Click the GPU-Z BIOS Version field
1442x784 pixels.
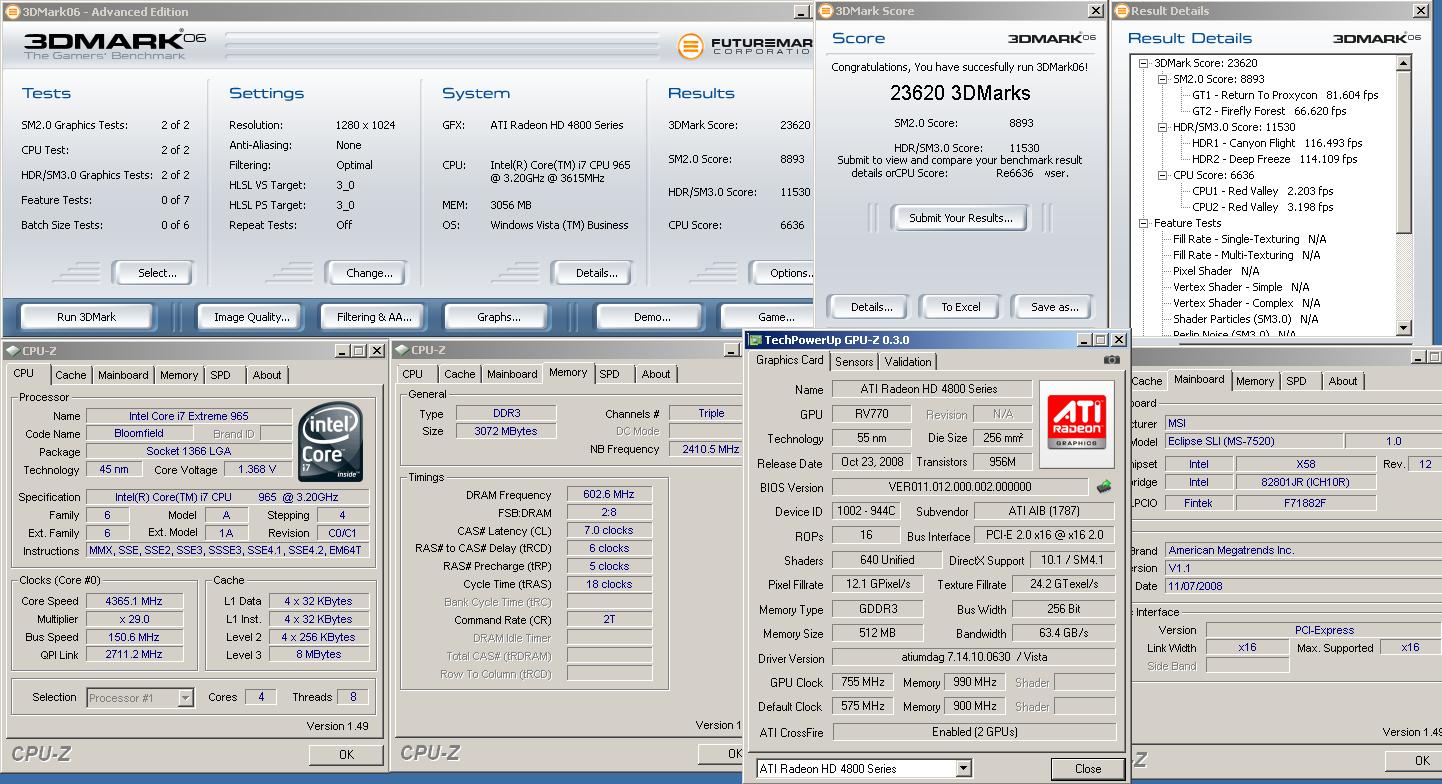(x=961, y=487)
